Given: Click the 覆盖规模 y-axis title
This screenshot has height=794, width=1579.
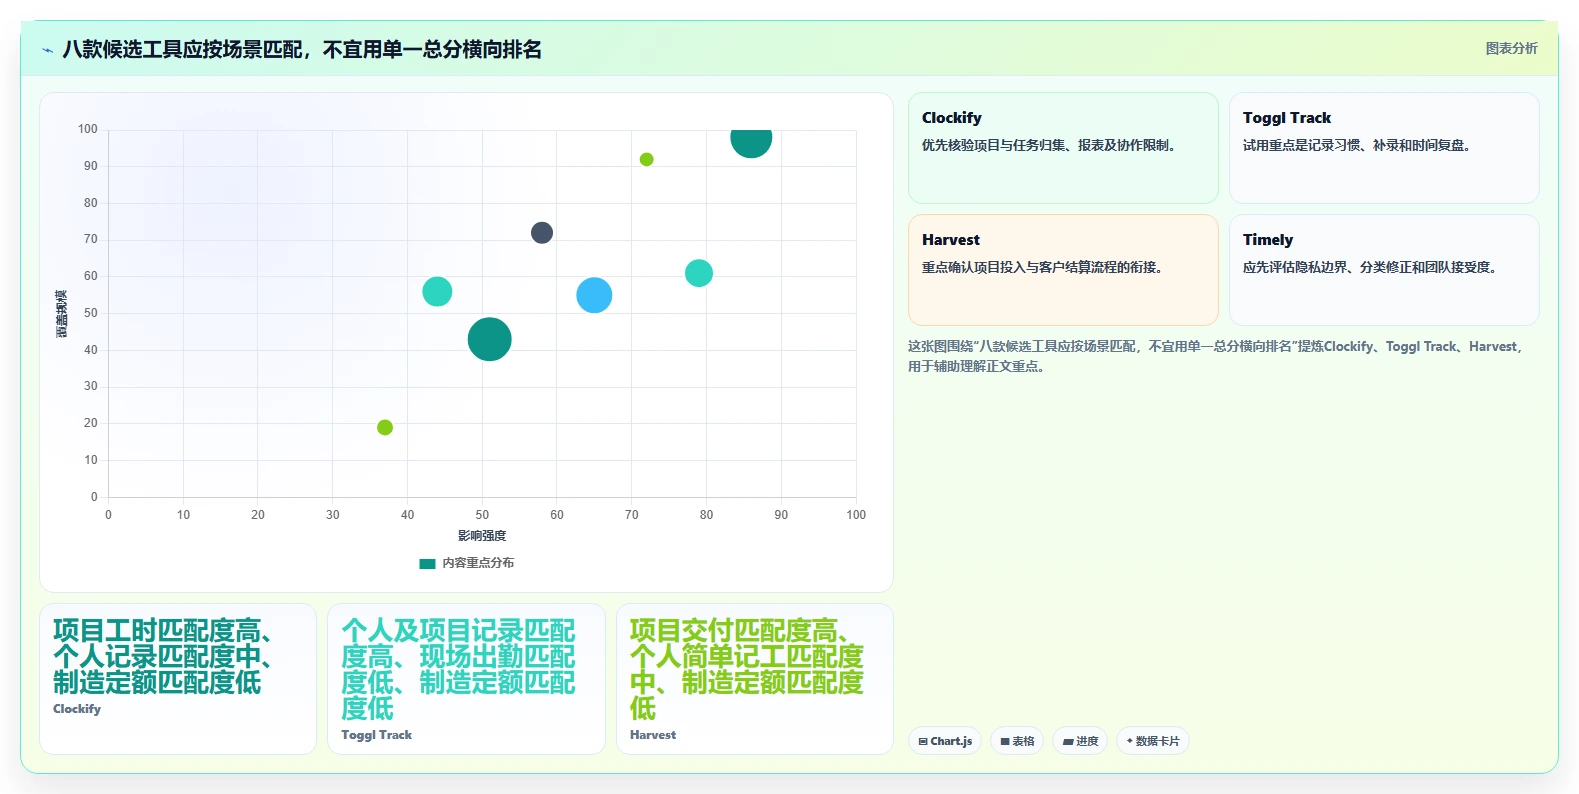Looking at the screenshot, I should (61, 313).
